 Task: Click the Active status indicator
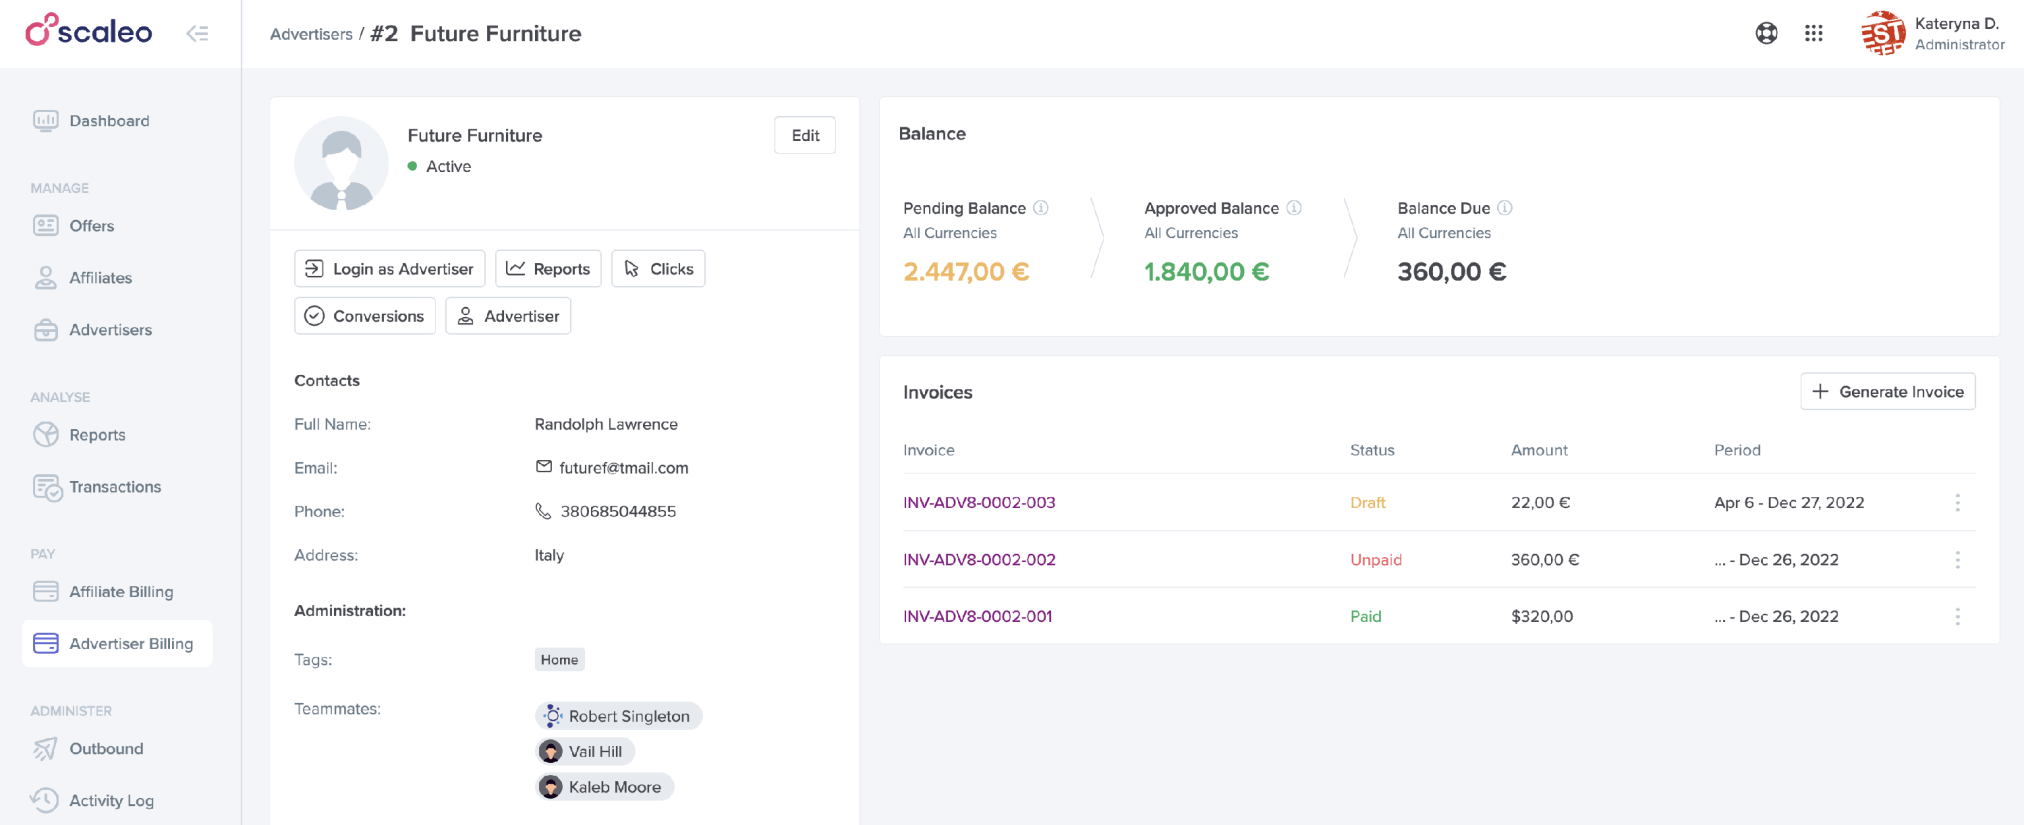pos(439,167)
